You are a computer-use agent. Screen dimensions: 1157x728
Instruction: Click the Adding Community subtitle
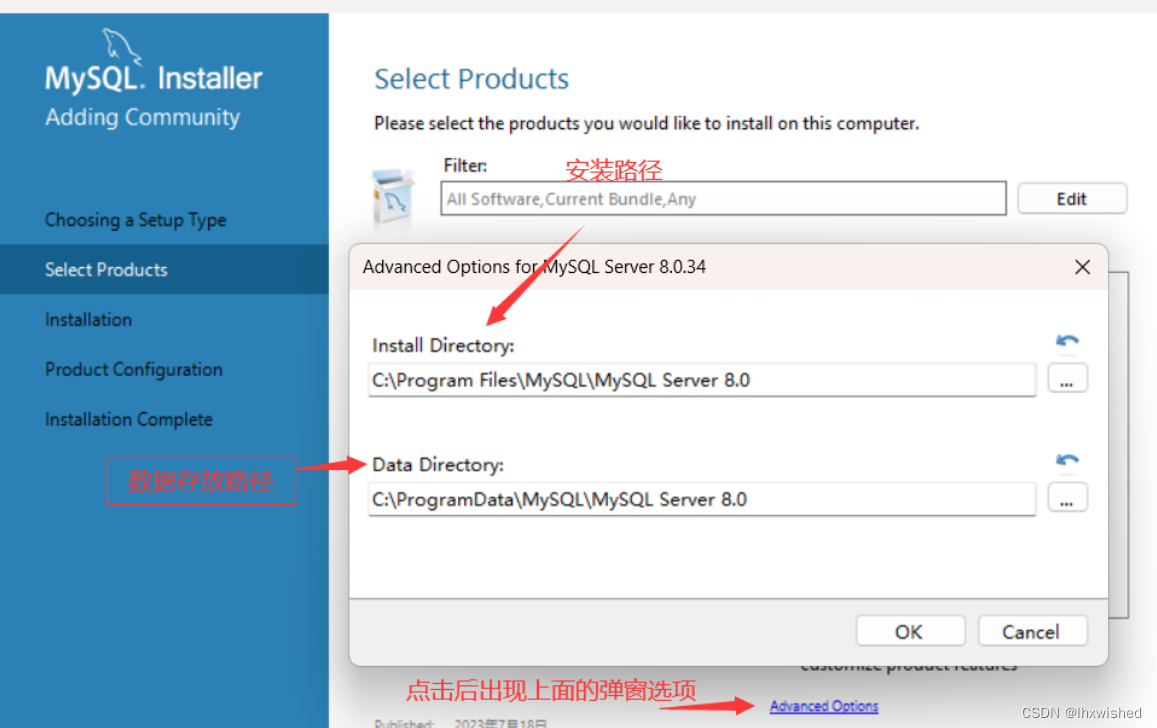(x=142, y=117)
